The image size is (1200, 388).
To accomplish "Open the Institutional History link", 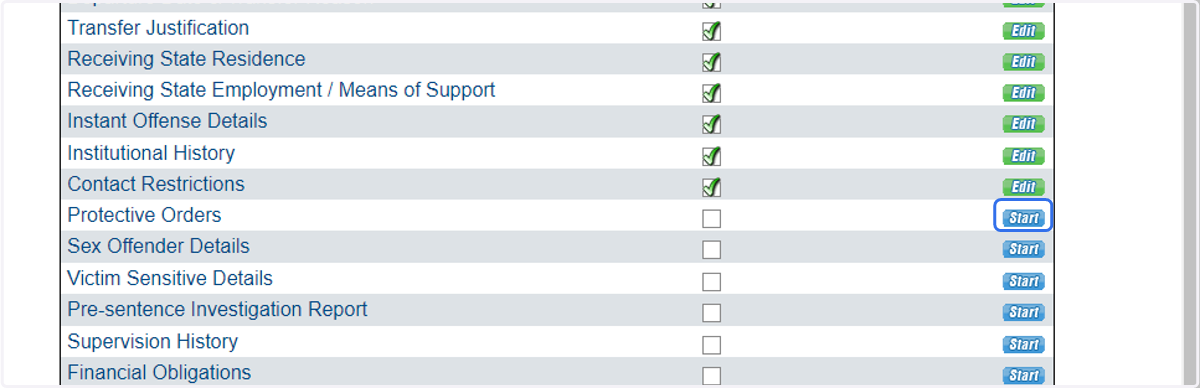I will 151,153.
